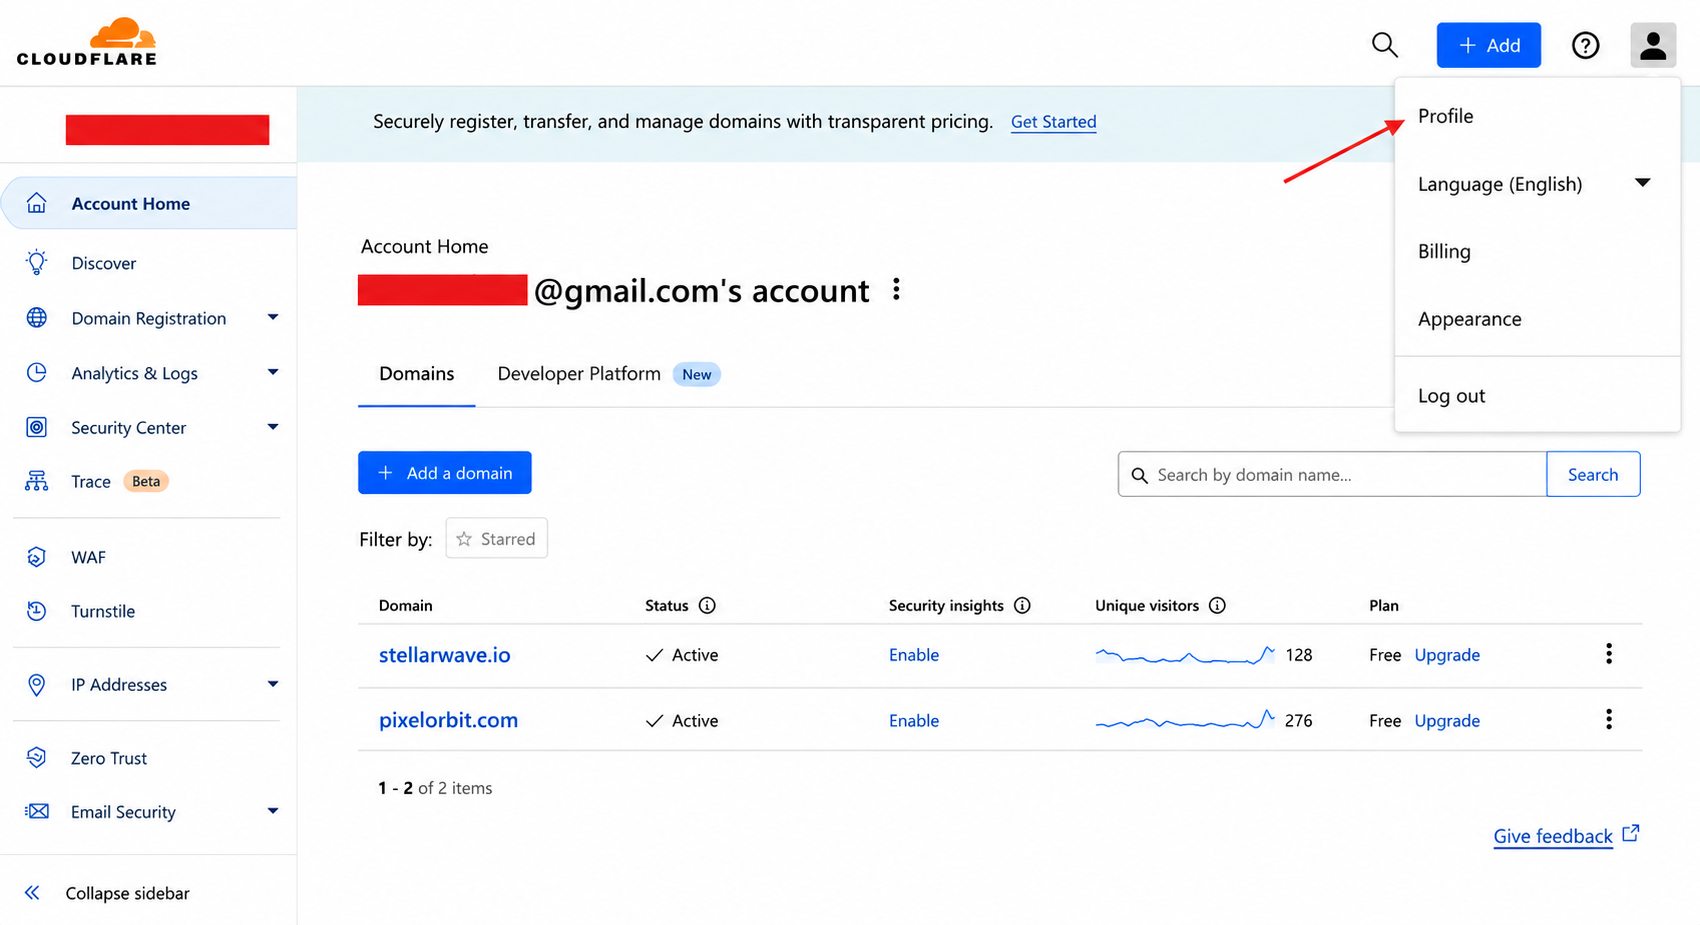Viewport: 1700px width, 925px height.
Task: Click the Zero Trust shield icon
Action: pyautogui.click(x=37, y=758)
